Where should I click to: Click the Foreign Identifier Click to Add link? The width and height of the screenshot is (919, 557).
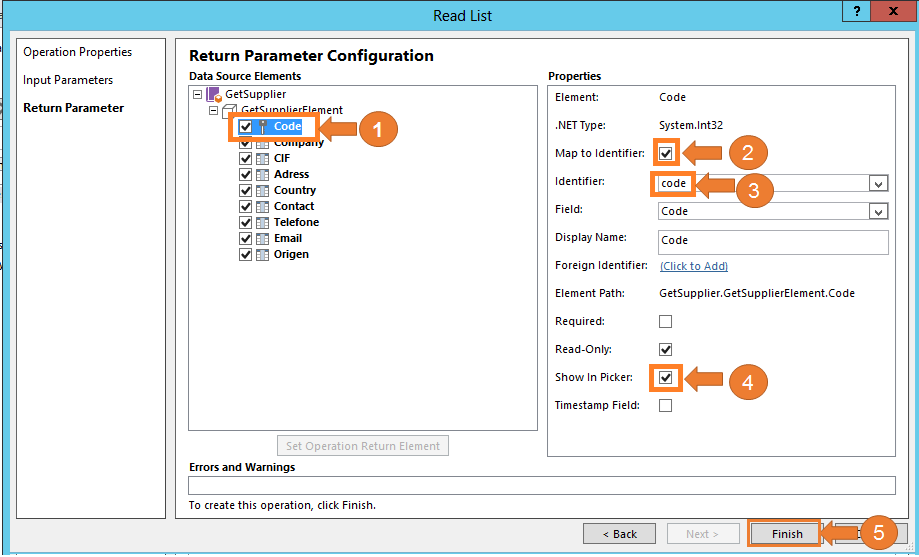[694, 266]
